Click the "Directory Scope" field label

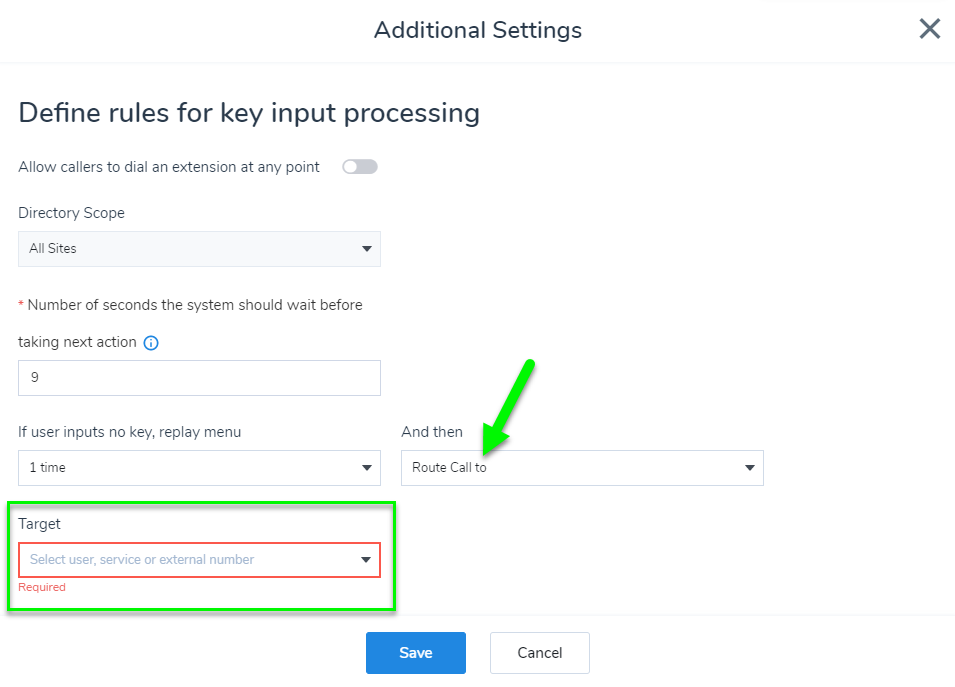pyautogui.click(x=71, y=213)
